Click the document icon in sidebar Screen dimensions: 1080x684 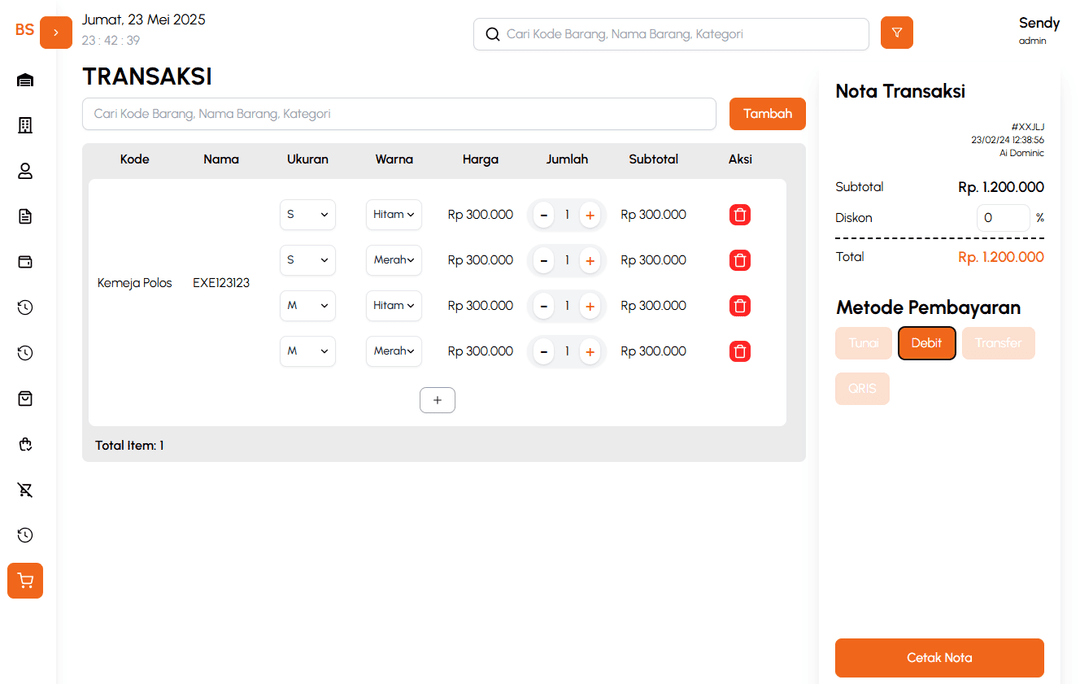point(25,216)
